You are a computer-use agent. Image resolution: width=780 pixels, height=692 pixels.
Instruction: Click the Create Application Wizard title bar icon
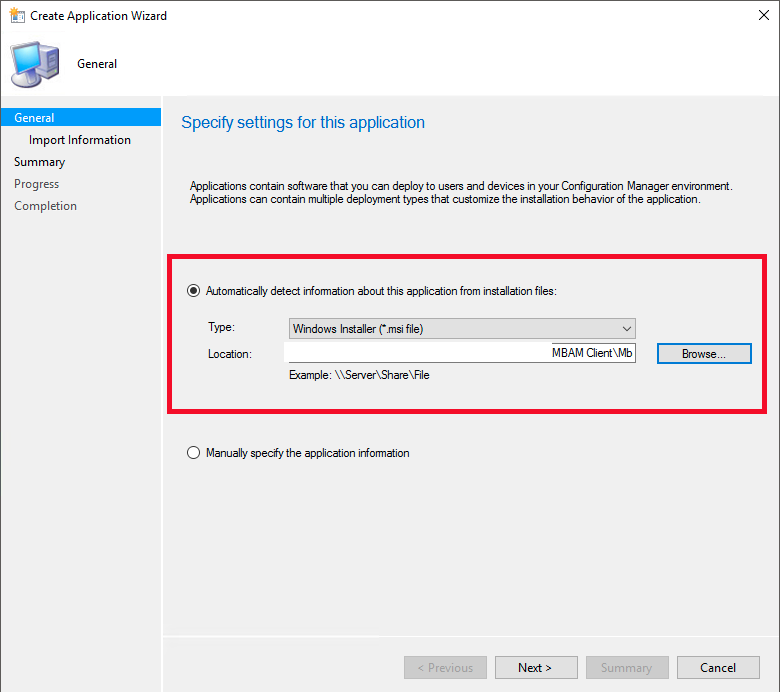click(16, 16)
